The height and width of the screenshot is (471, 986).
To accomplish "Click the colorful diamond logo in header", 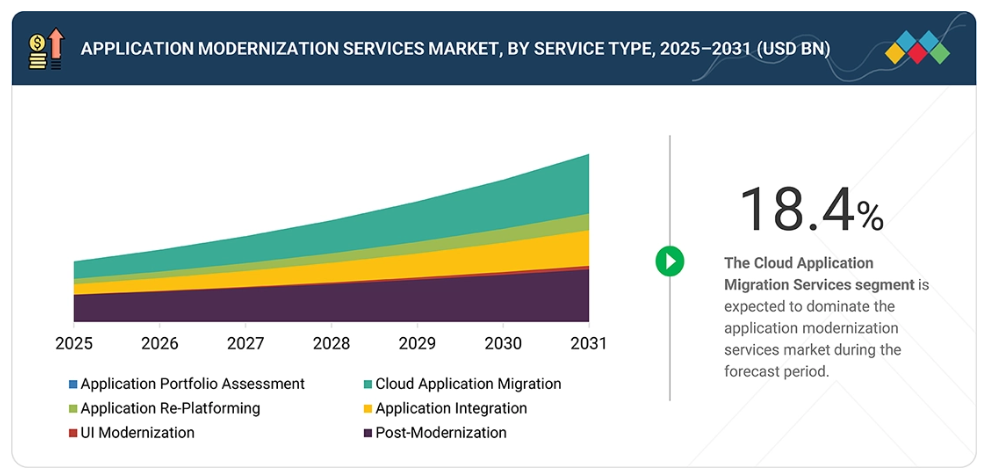I will [917, 48].
